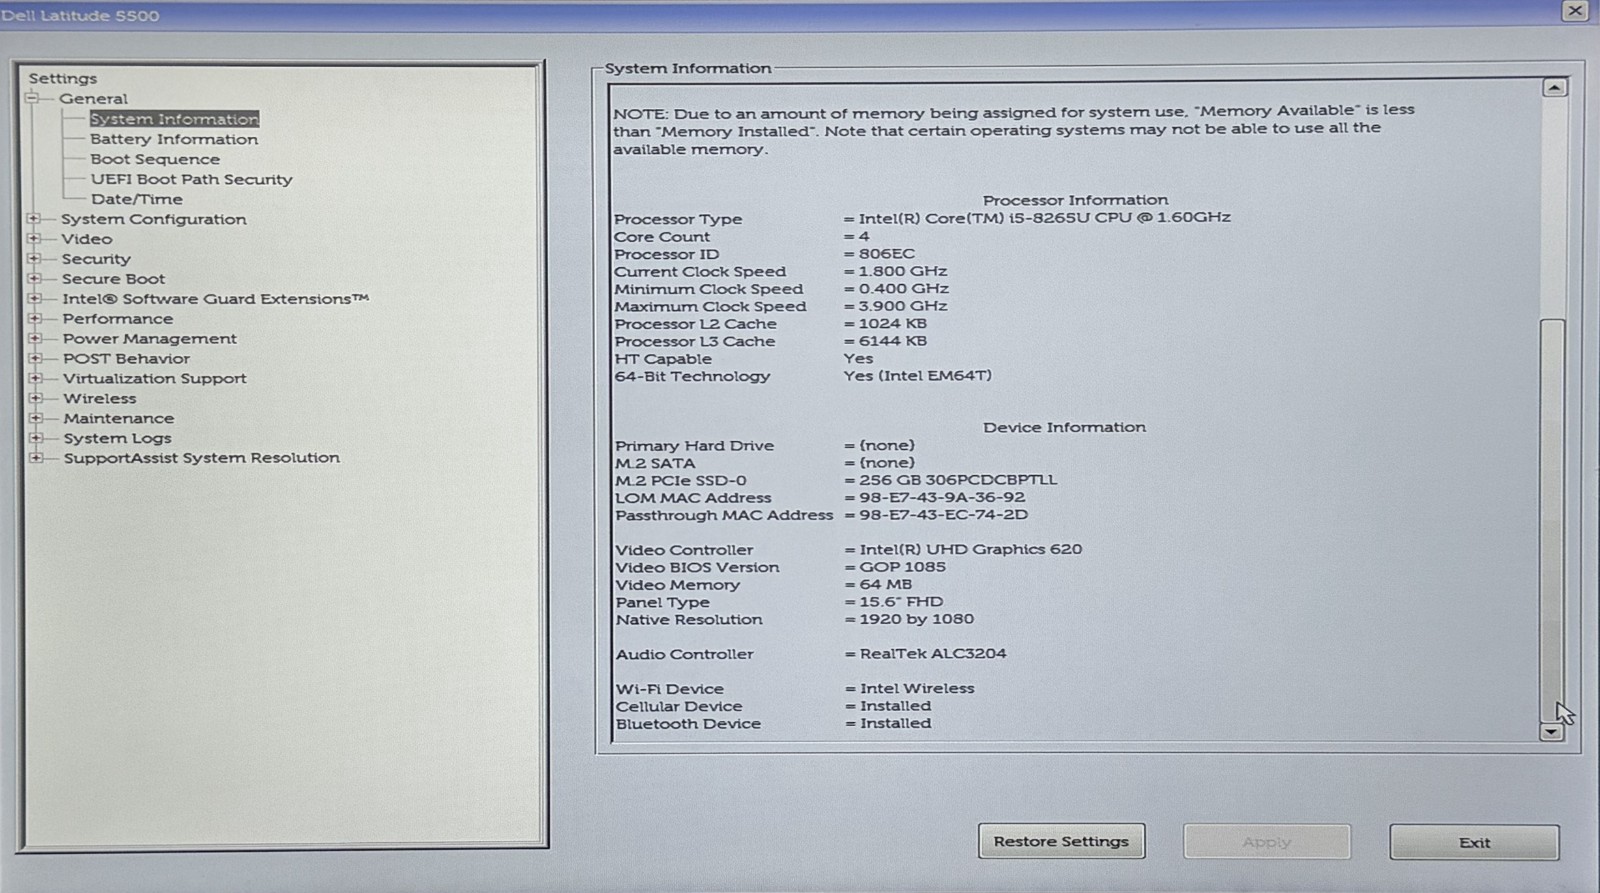Select the General category label
The width and height of the screenshot is (1600, 893).
coord(93,99)
